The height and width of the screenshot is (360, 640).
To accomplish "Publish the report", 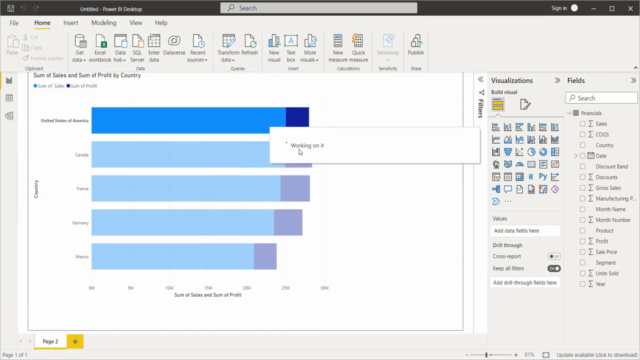I will point(416,45).
